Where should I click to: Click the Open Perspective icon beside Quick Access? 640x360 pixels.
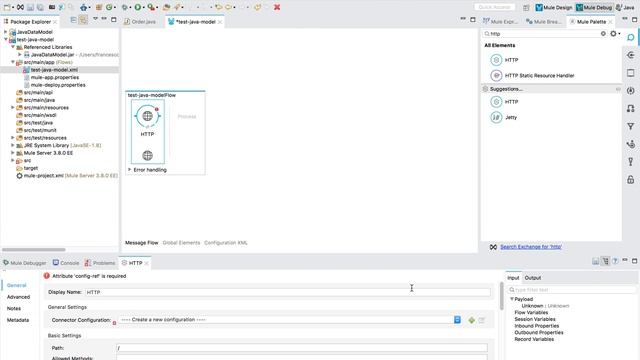(x=526, y=7)
